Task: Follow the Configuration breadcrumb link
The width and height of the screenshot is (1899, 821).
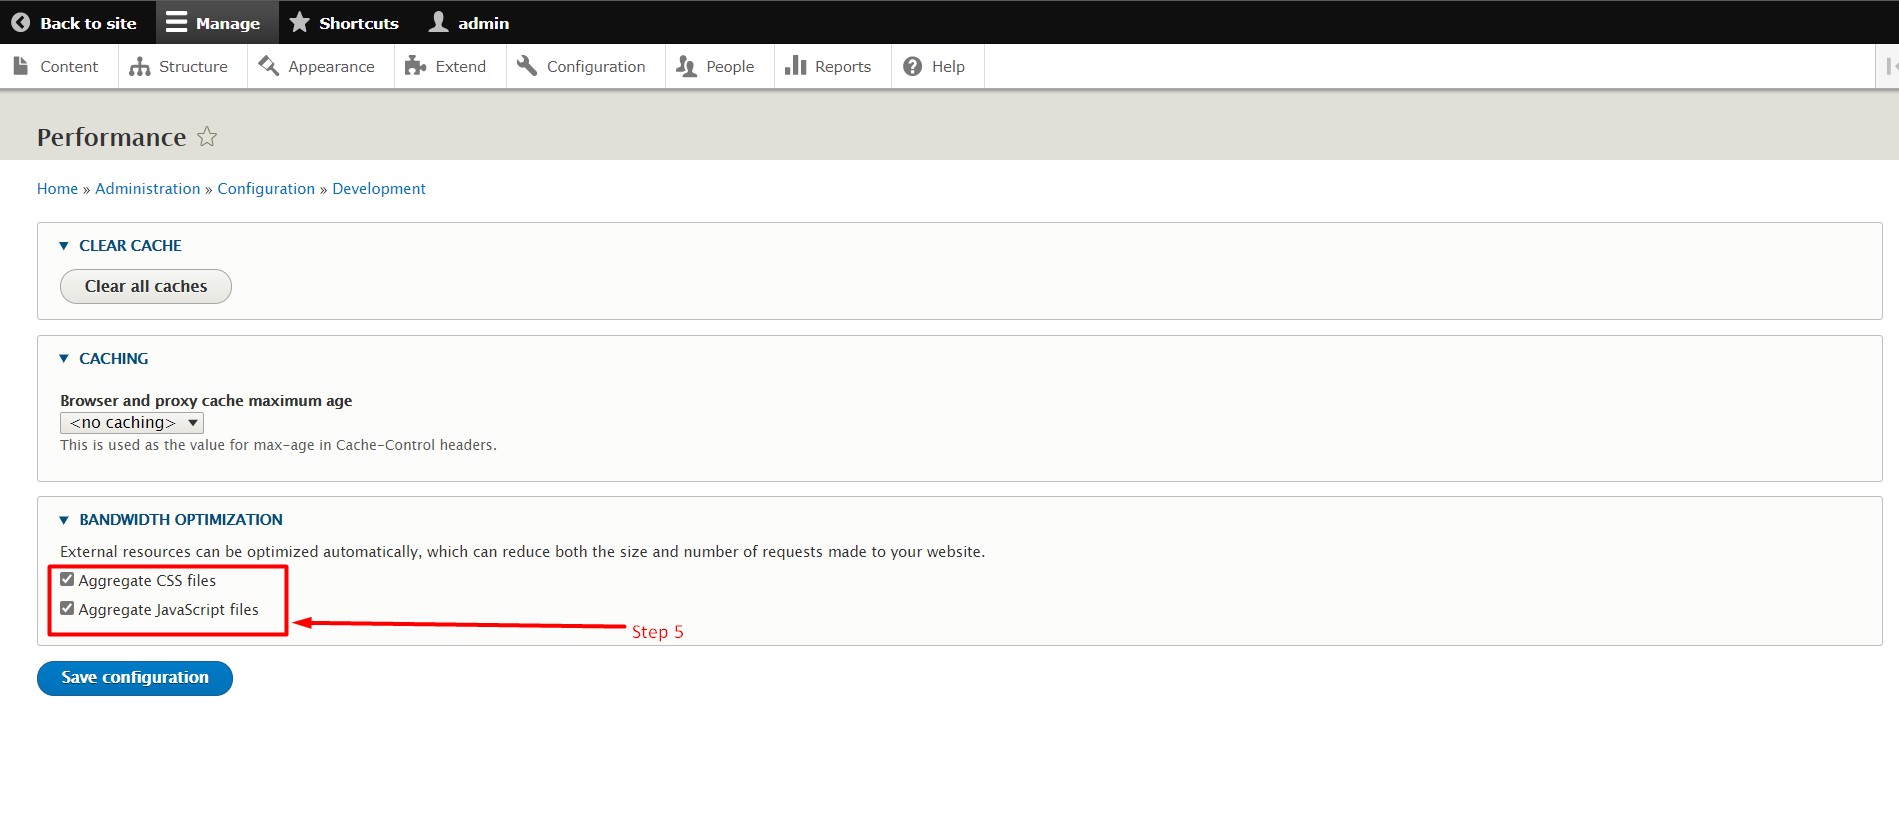Action: (x=266, y=189)
